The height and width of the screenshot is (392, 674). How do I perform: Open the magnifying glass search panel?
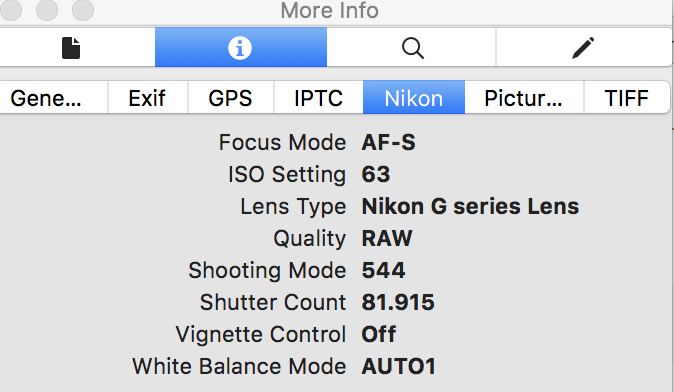point(412,47)
